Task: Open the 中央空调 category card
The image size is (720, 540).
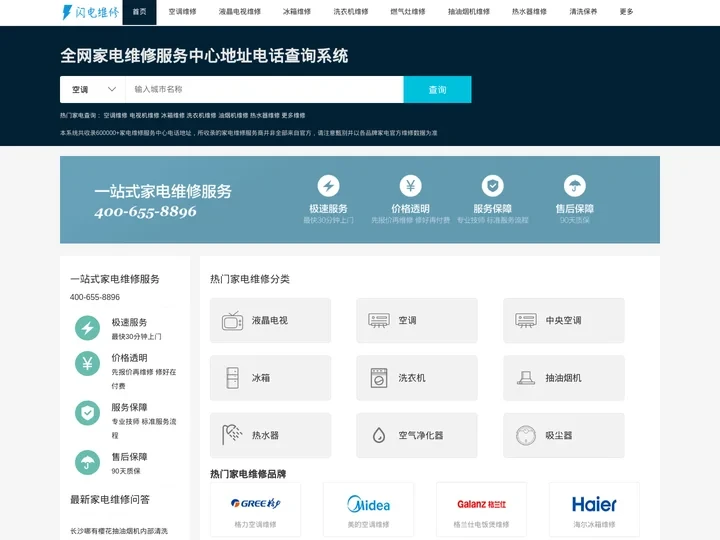Action: tap(564, 321)
